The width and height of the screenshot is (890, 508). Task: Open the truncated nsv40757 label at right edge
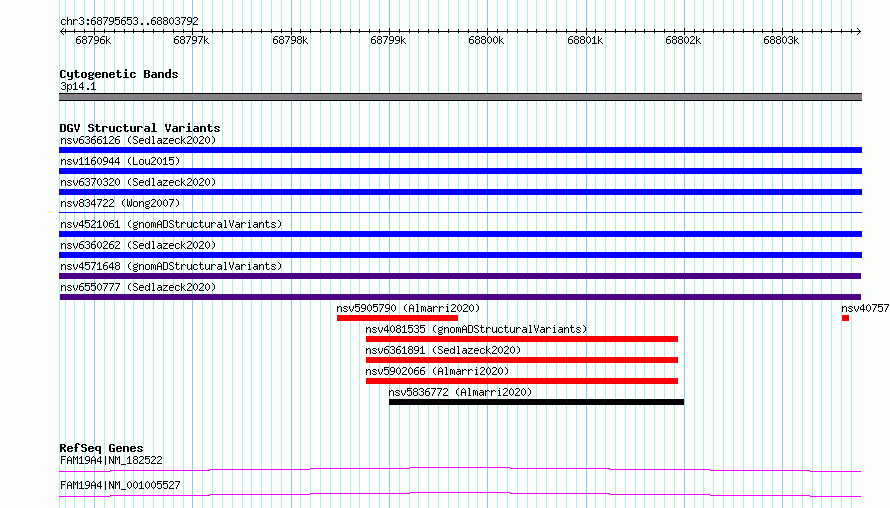click(x=865, y=308)
